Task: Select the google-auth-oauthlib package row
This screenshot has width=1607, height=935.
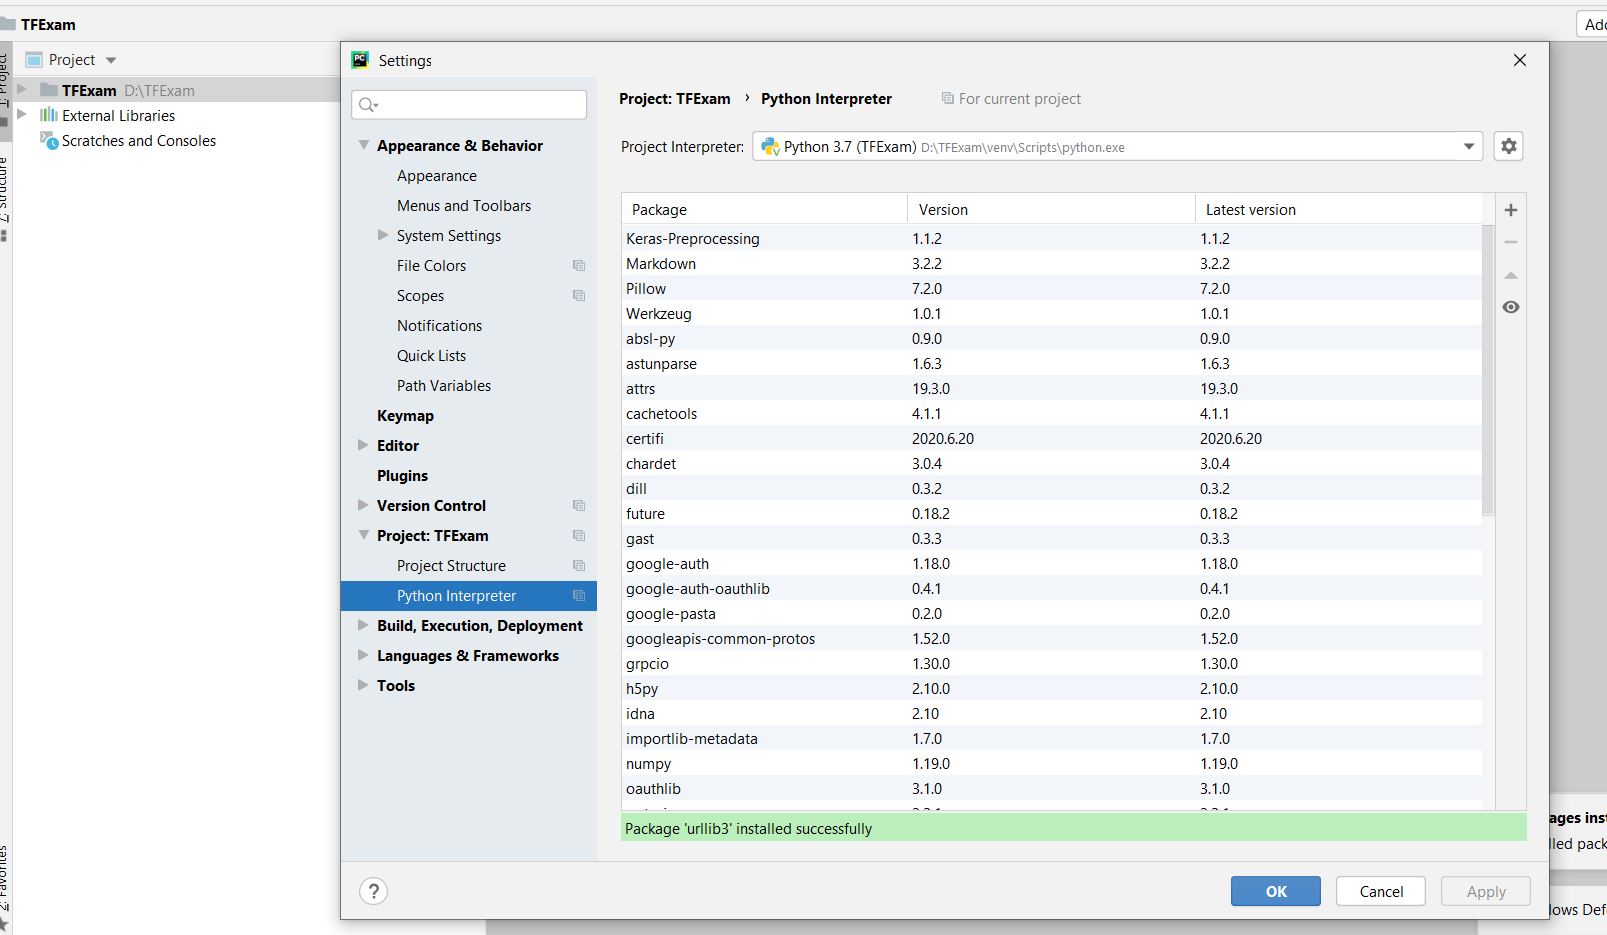Action: 1051,588
